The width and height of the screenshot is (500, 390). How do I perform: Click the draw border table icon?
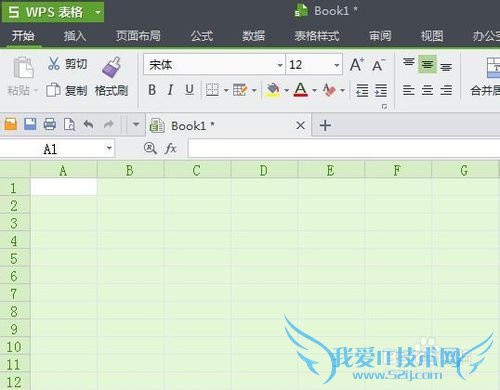(240, 90)
